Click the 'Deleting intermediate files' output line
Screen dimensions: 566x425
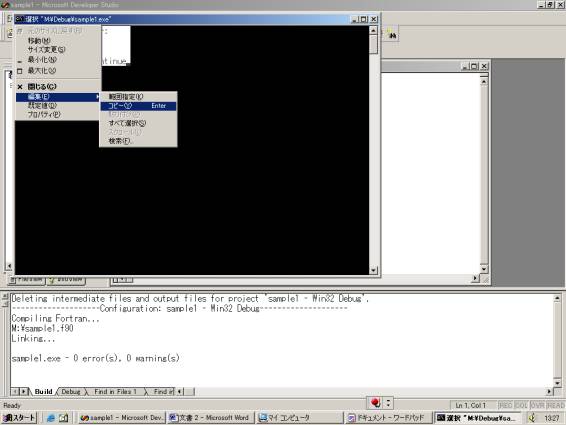pyautogui.click(x=190, y=299)
